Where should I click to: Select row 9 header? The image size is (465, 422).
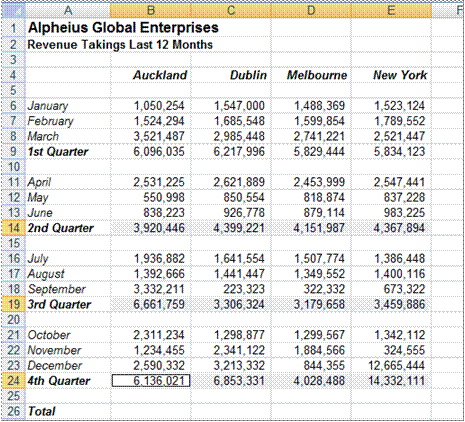pyautogui.click(x=13, y=152)
